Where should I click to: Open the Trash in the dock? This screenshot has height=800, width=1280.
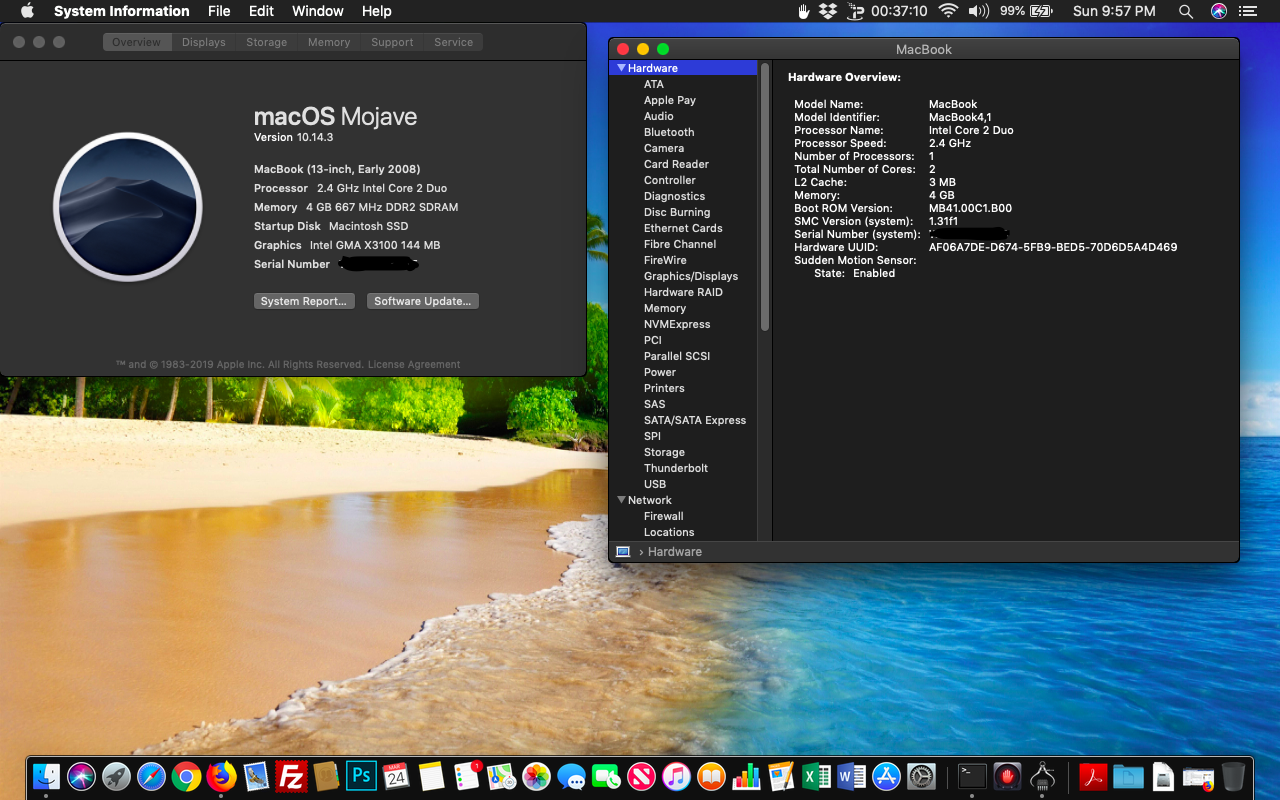point(1233,776)
